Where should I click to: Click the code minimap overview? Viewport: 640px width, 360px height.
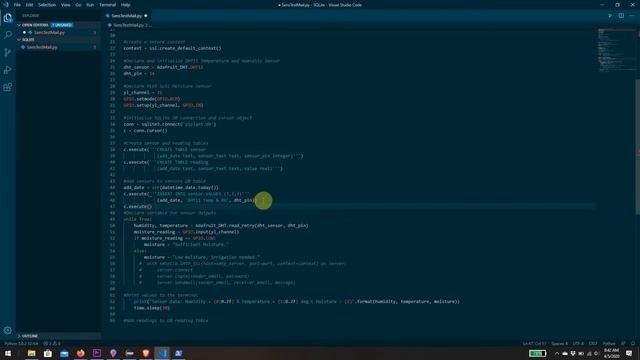pos(616,50)
